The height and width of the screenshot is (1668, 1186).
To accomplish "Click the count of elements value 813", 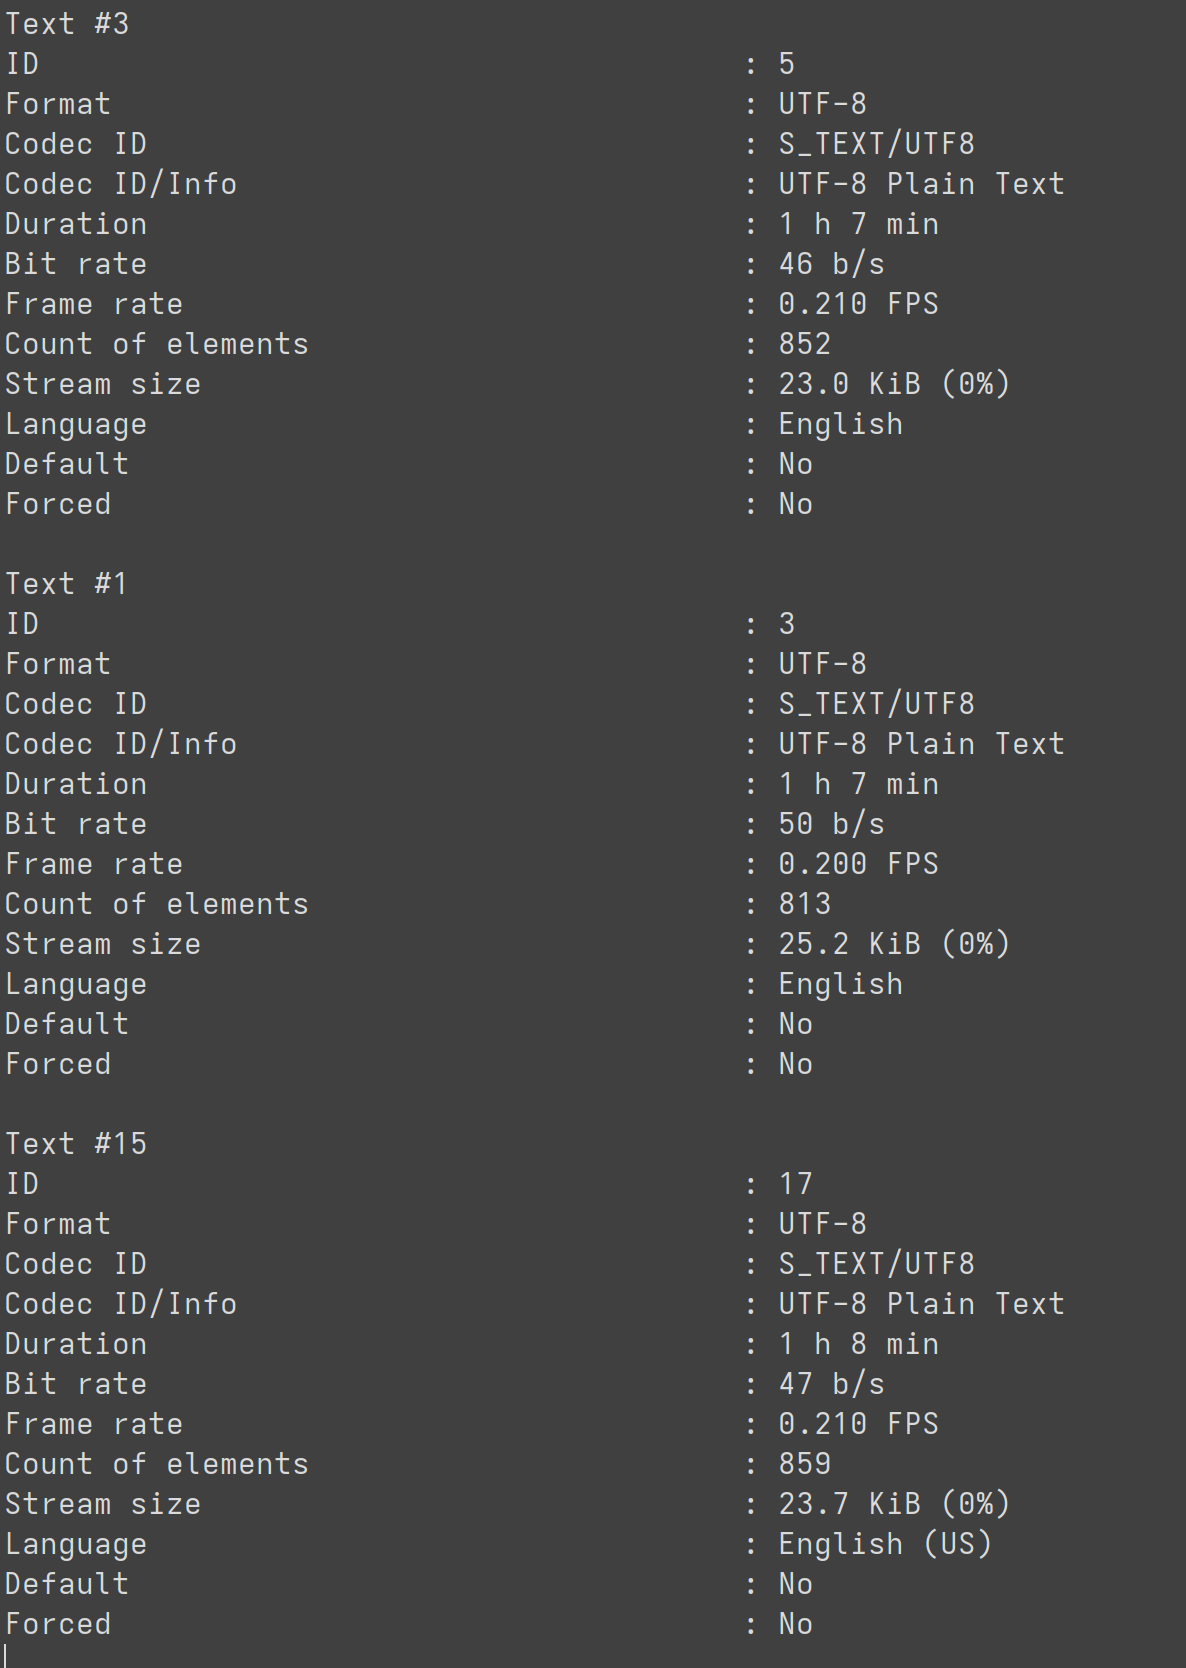I will 805,904.
